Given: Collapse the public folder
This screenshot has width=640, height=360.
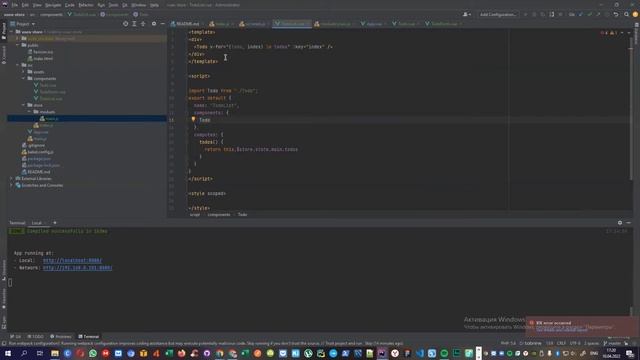Looking at the screenshot, I should tap(18, 45).
